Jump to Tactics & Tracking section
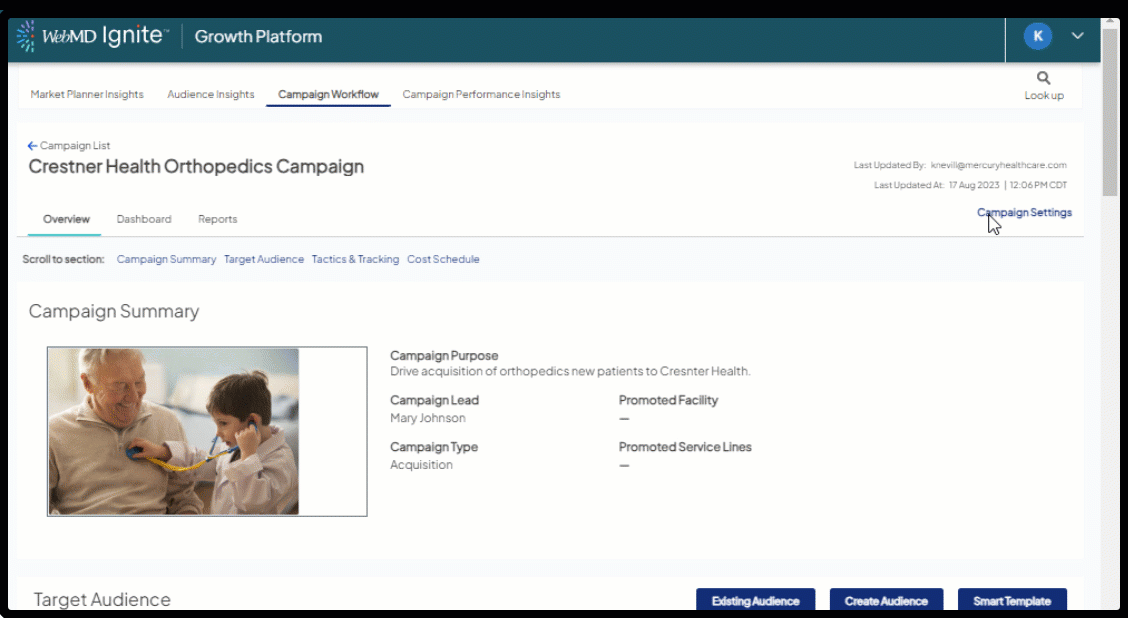This screenshot has width=1128, height=618. coord(355,259)
